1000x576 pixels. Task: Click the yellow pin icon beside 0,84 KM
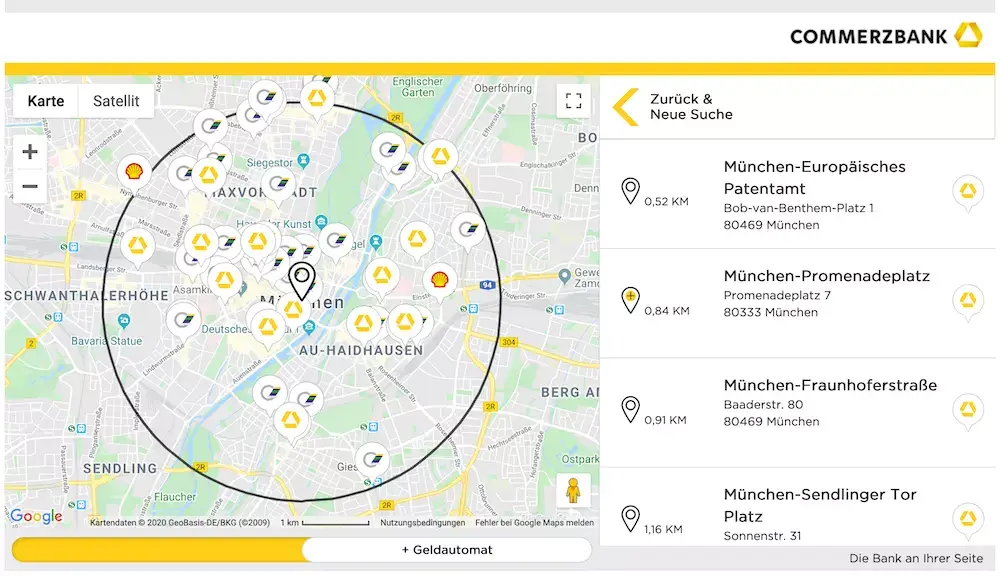point(630,300)
